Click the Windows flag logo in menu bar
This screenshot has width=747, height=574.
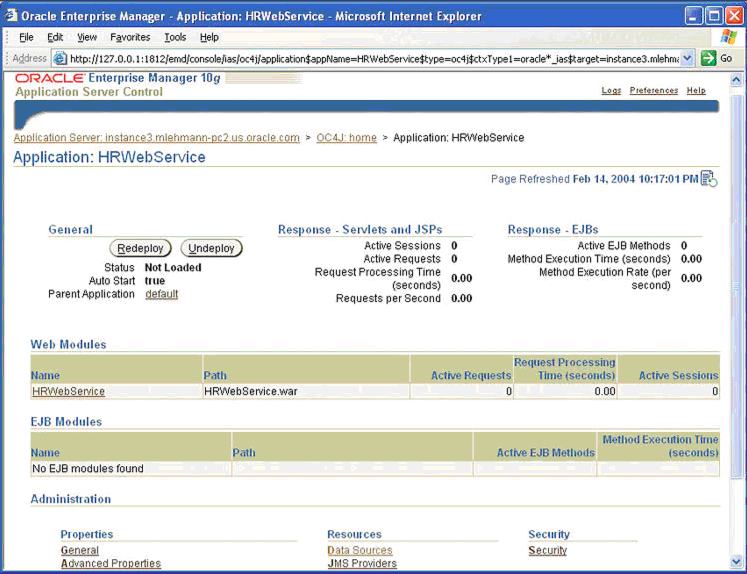(729, 37)
